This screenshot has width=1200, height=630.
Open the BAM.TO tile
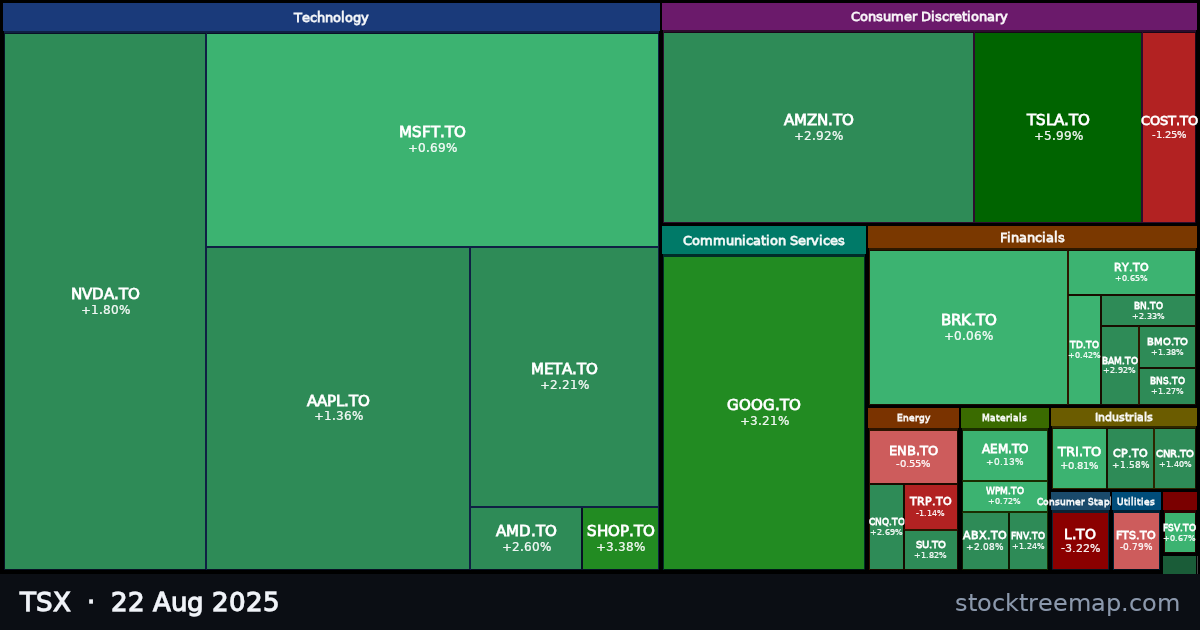click(1120, 365)
